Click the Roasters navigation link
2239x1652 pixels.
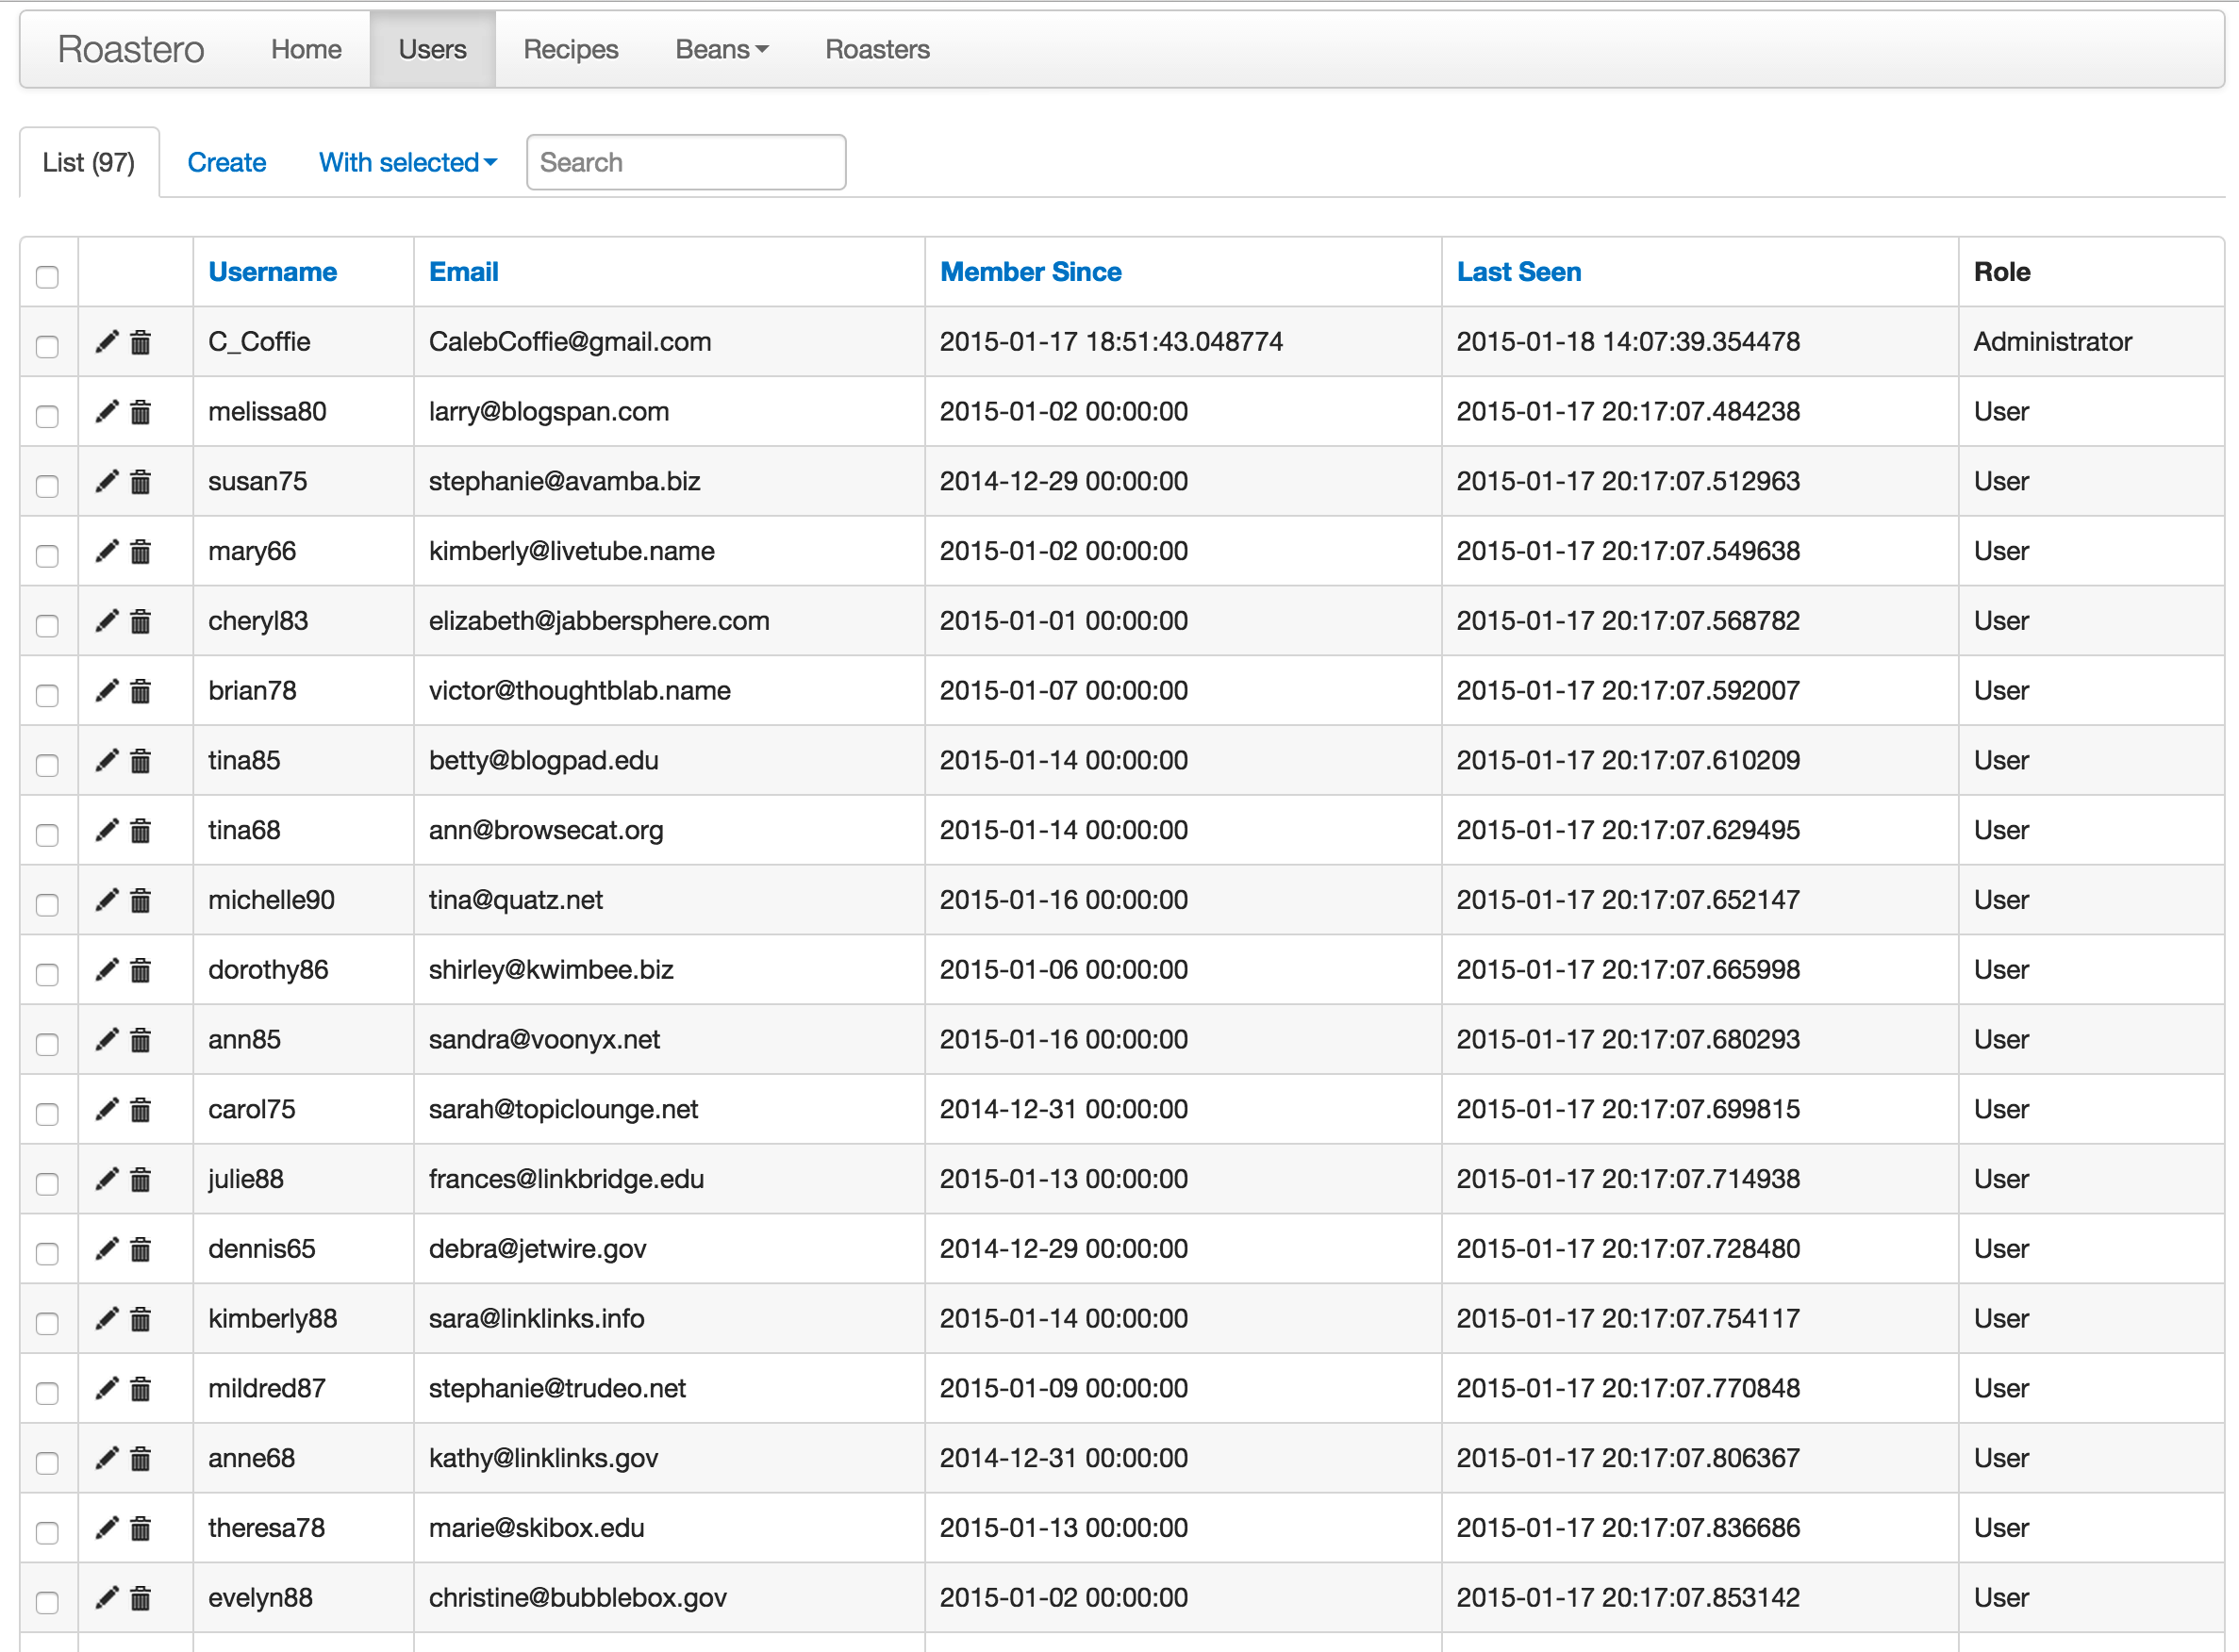tap(877, 50)
